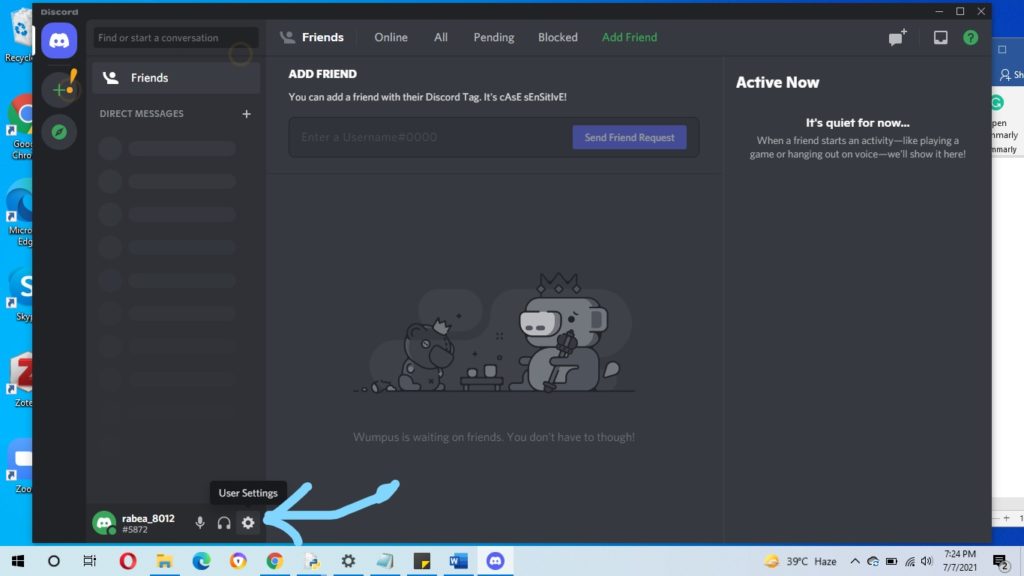Show hidden system tray icons
Screen dimensions: 1024x576
click(854, 561)
